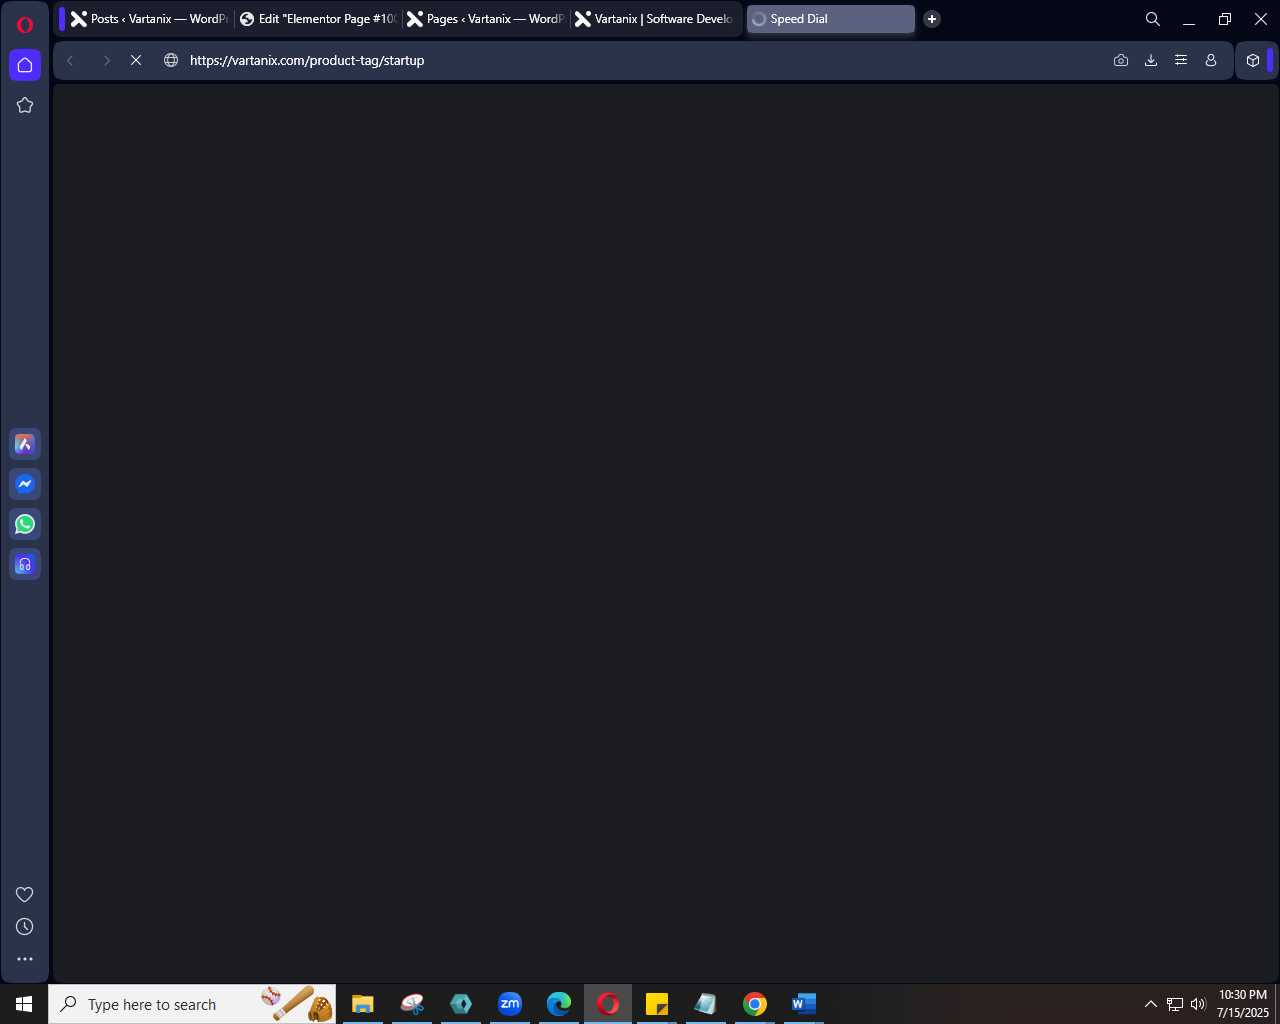The width and height of the screenshot is (1280, 1024).
Task: Stop page loading with the X button
Action: click(136, 60)
